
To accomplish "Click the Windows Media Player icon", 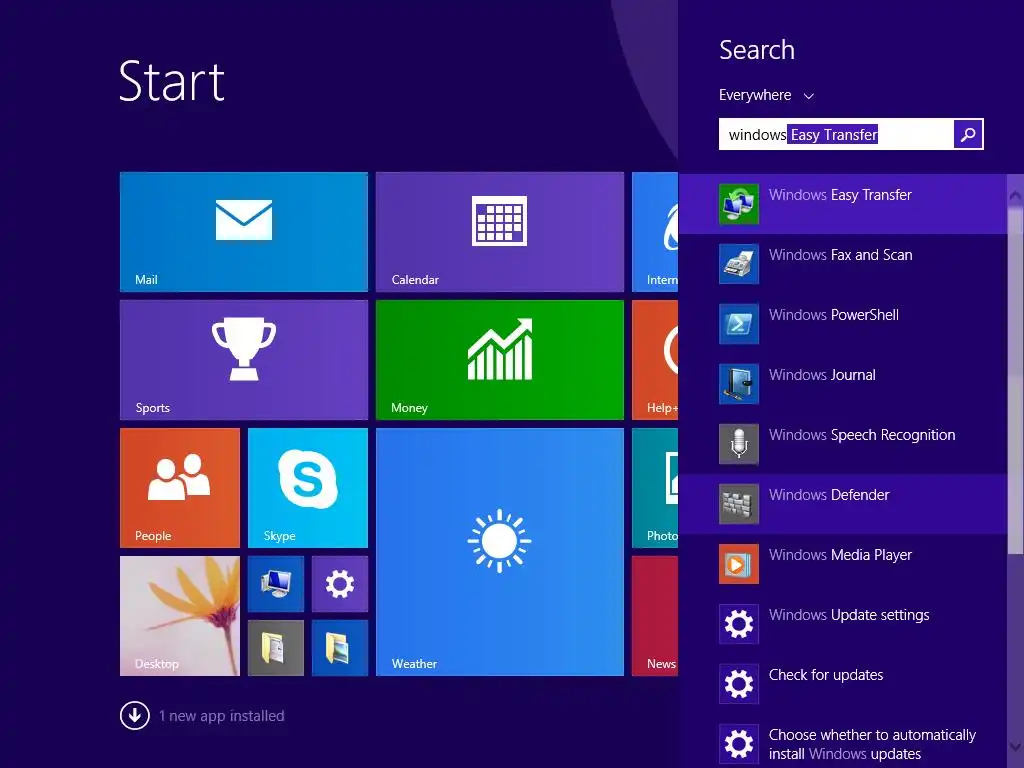I will click(739, 564).
